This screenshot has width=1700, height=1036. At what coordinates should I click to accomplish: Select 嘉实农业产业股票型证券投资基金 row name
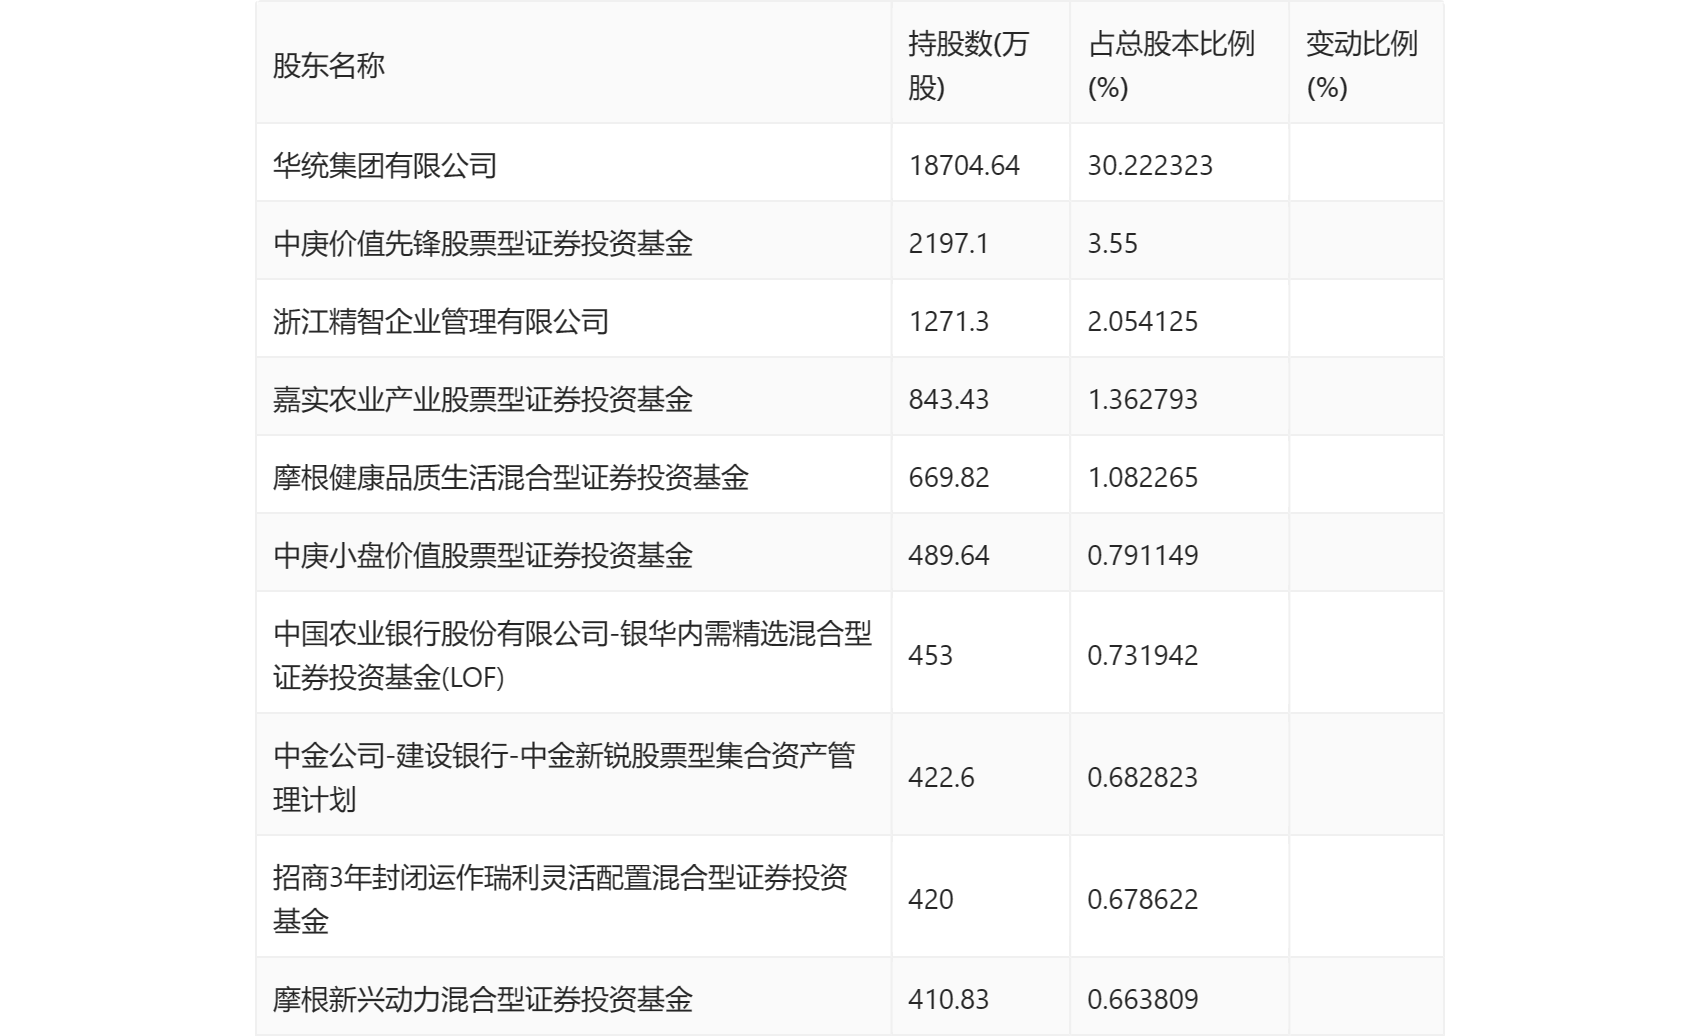tap(483, 399)
